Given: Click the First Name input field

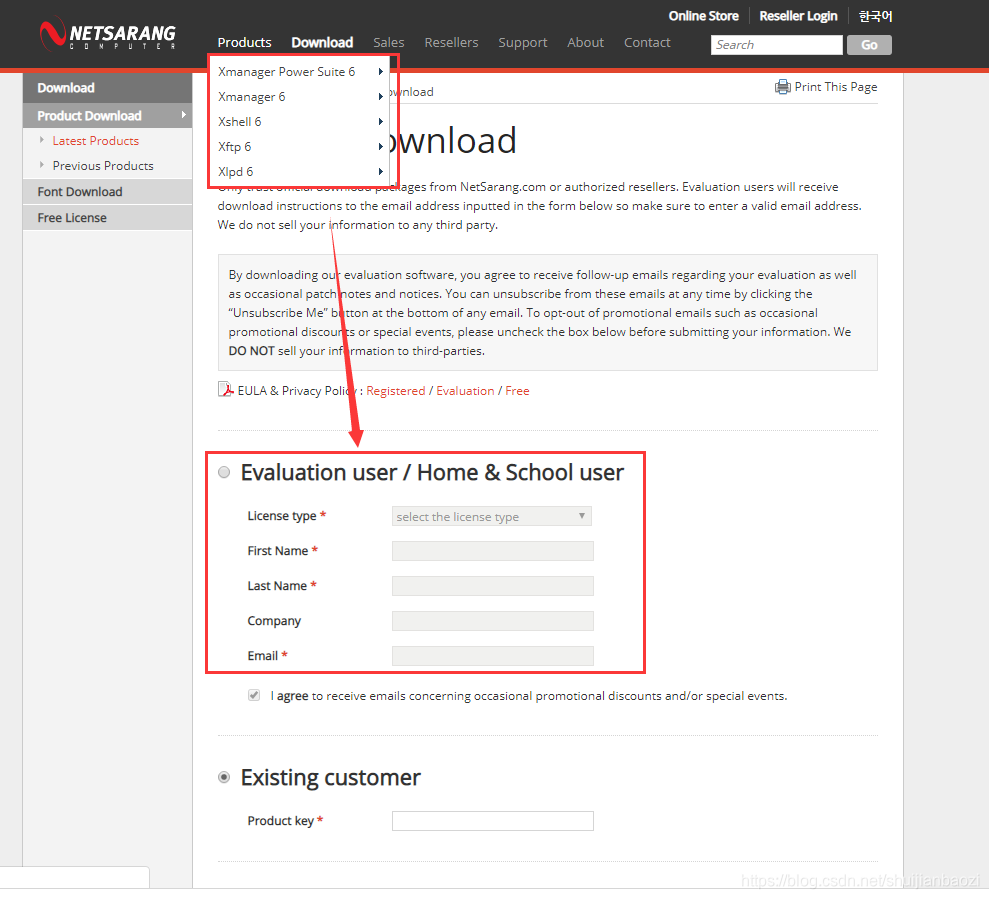Looking at the screenshot, I should click(x=493, y=551).
